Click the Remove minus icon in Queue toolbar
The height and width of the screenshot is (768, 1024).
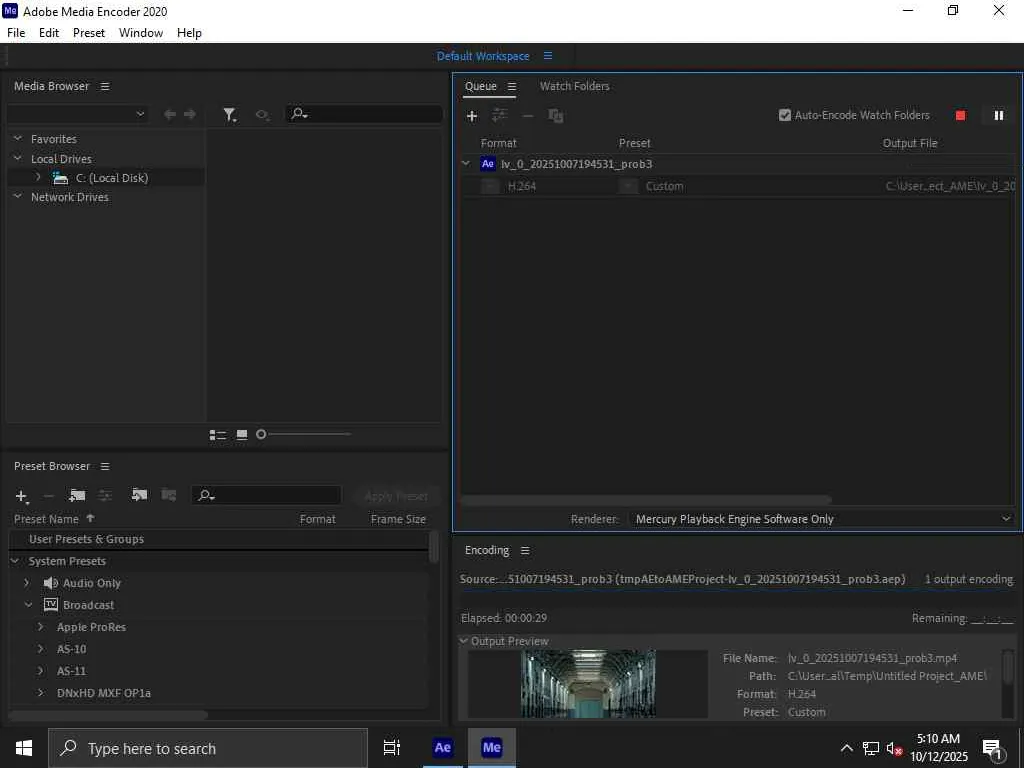[528, 116]
